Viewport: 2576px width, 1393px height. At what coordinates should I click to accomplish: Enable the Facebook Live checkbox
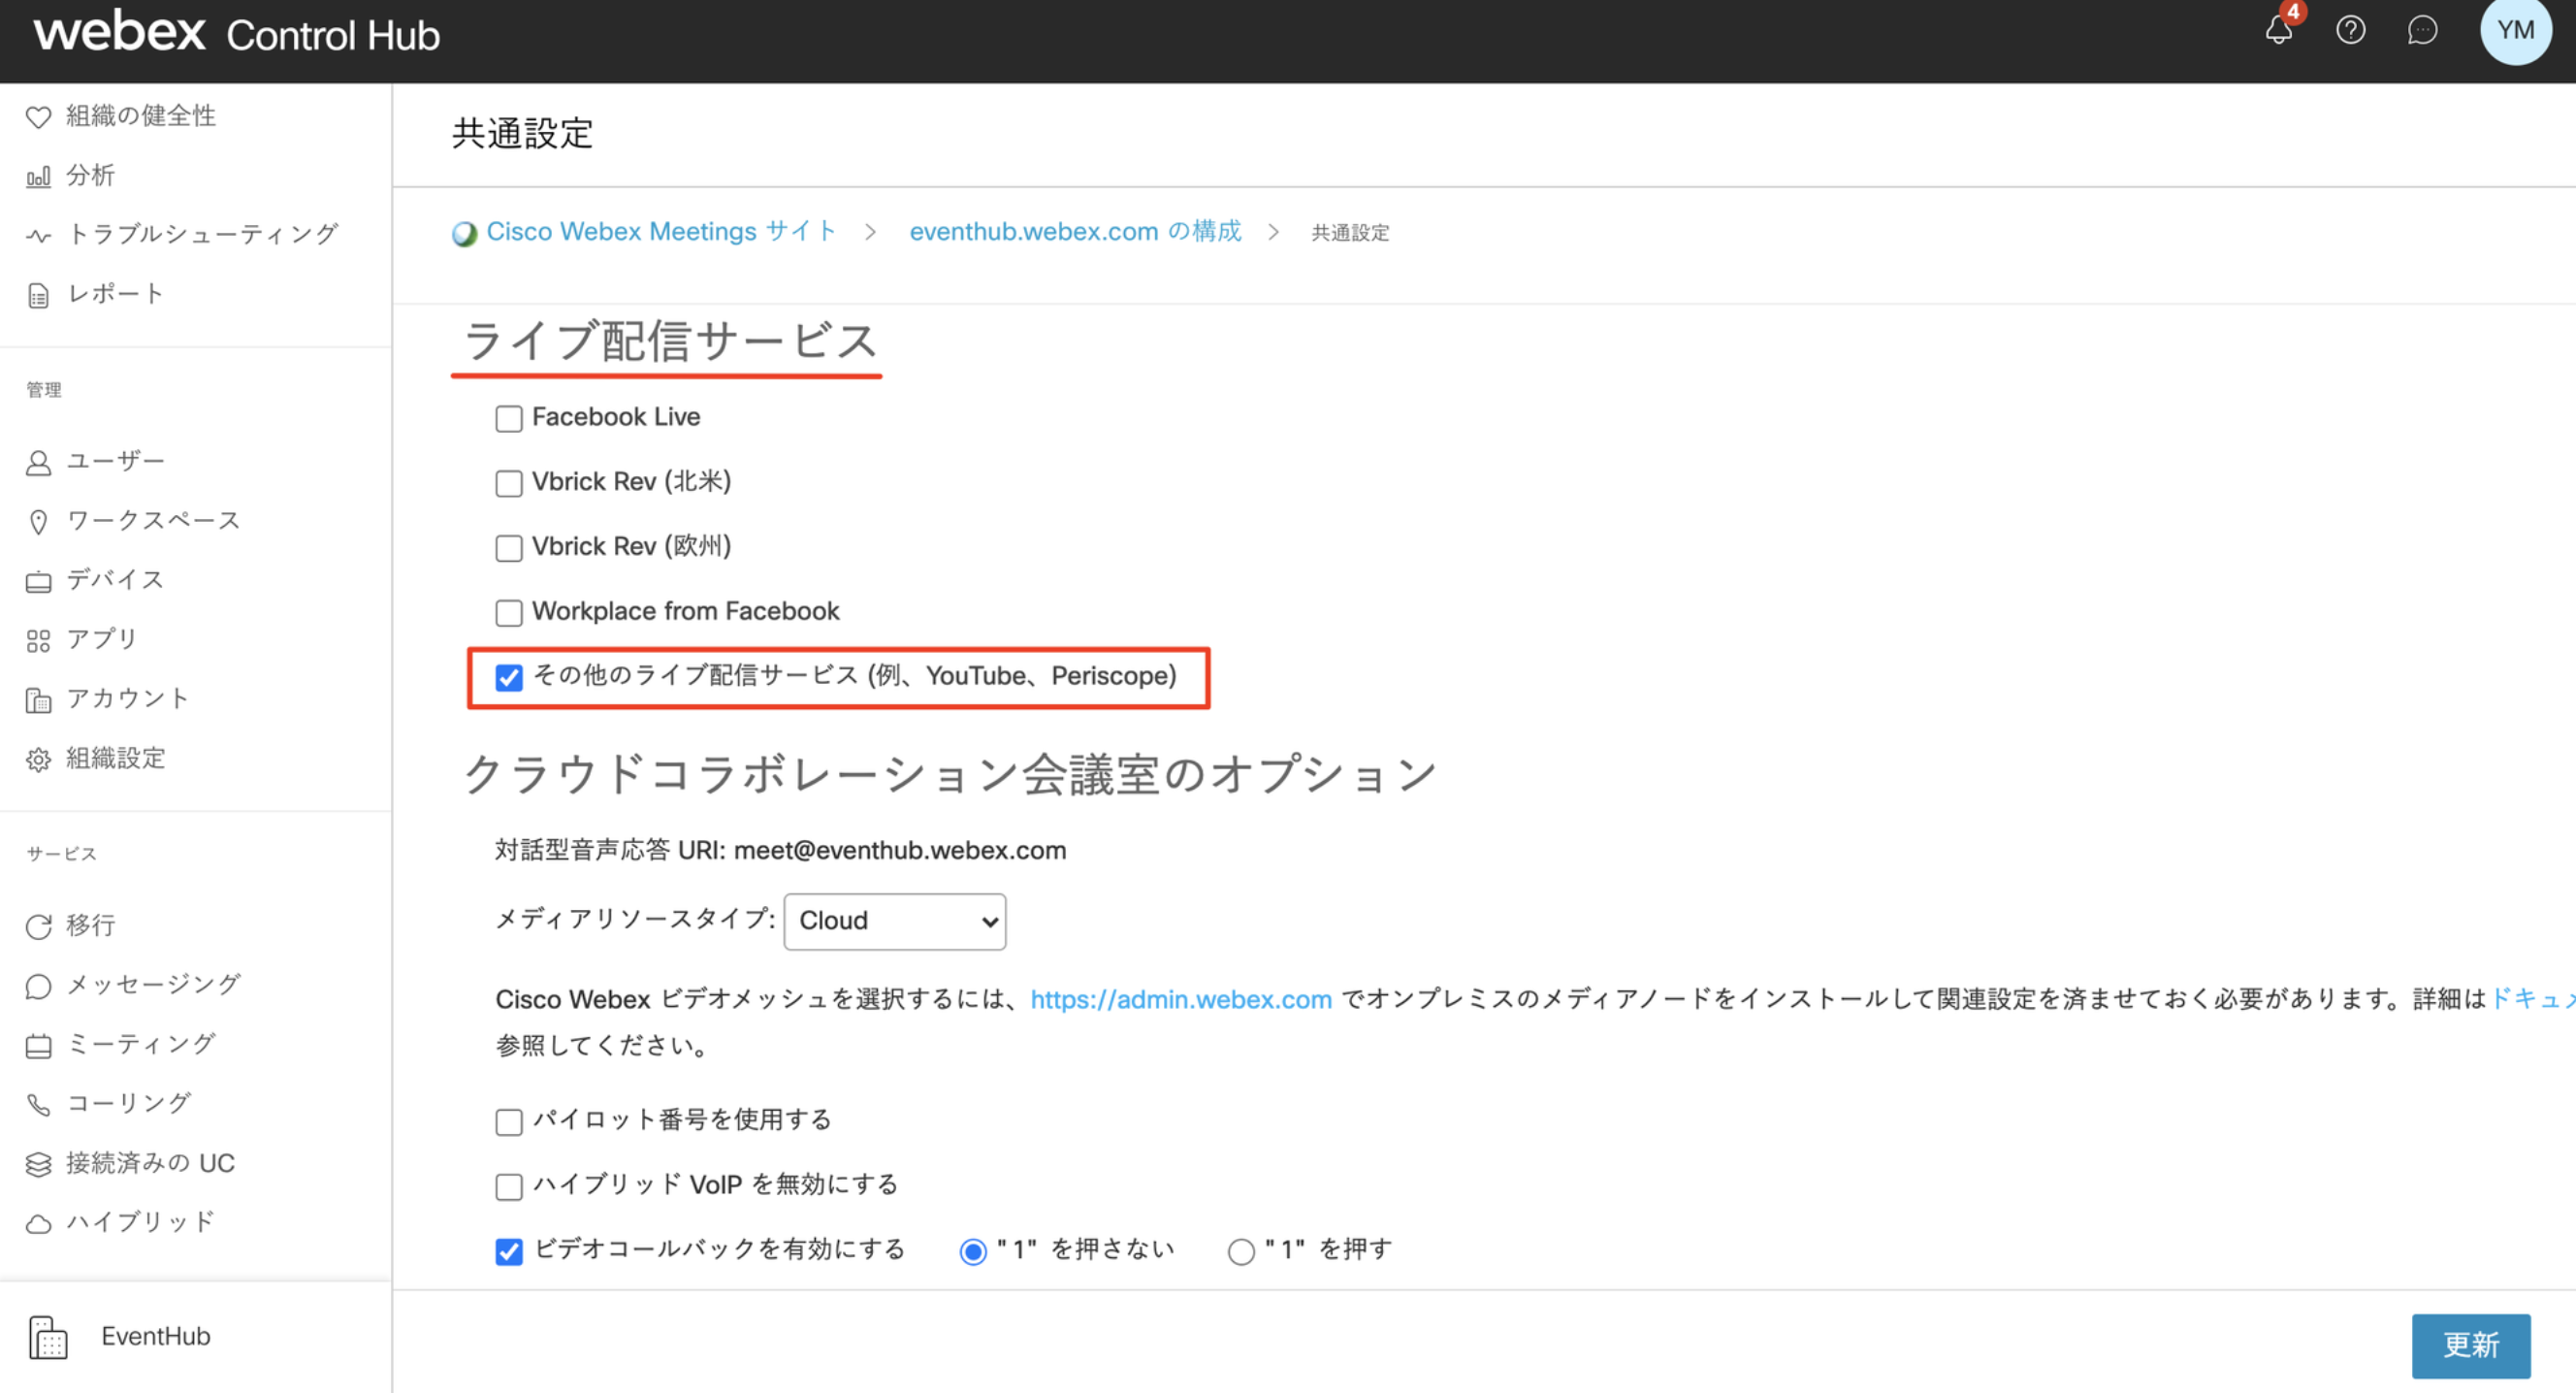[509, 418]
